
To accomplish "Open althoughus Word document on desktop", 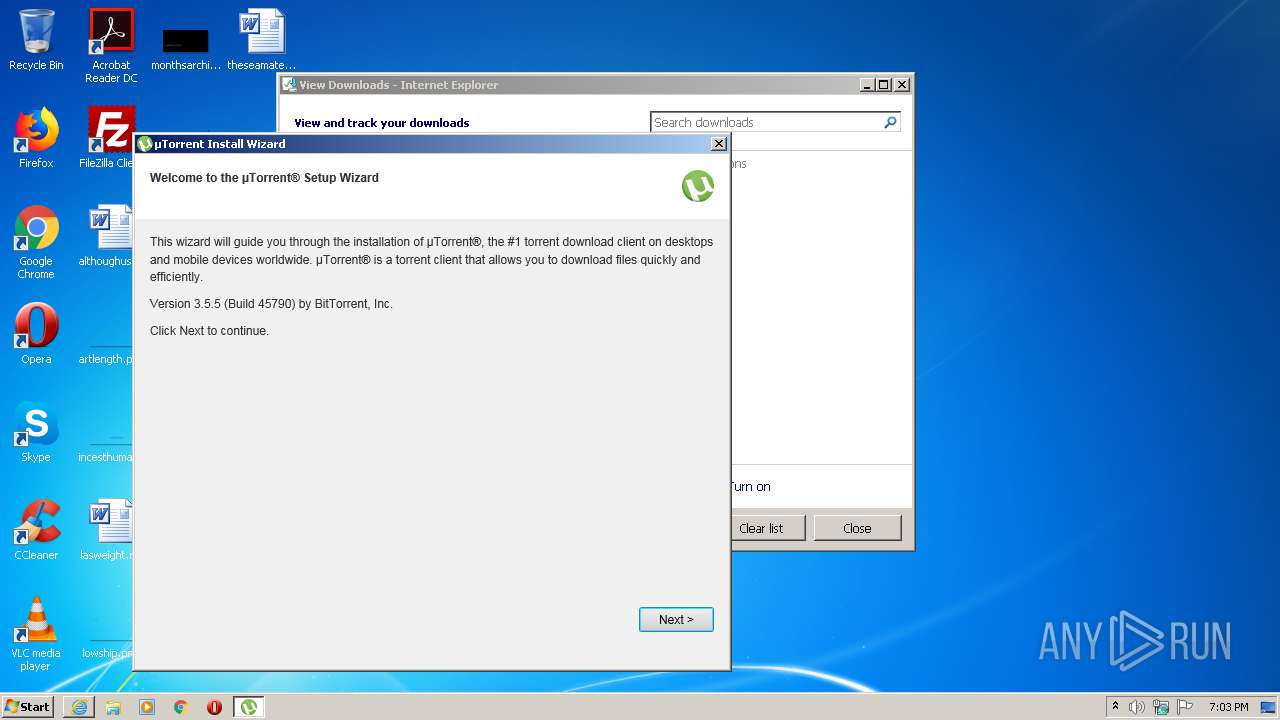I will point(108,236).
